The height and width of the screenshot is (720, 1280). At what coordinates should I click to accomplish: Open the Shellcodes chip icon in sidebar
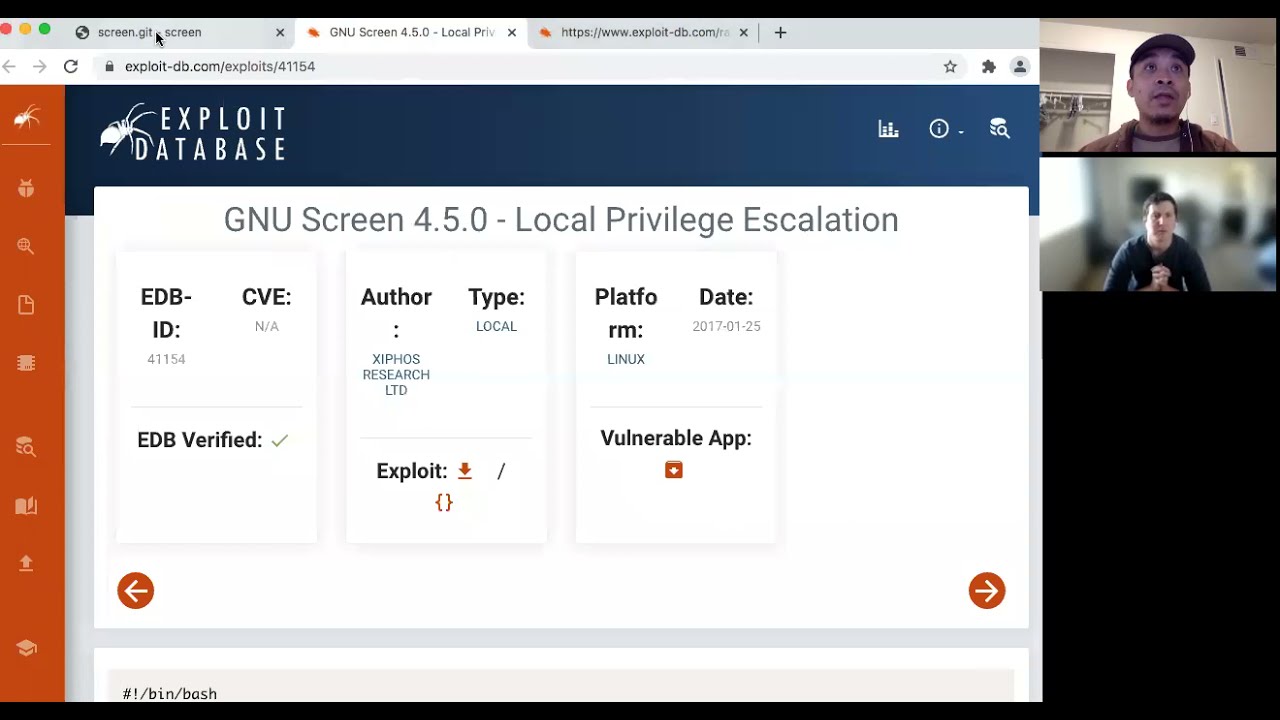(x=26, y=363)
